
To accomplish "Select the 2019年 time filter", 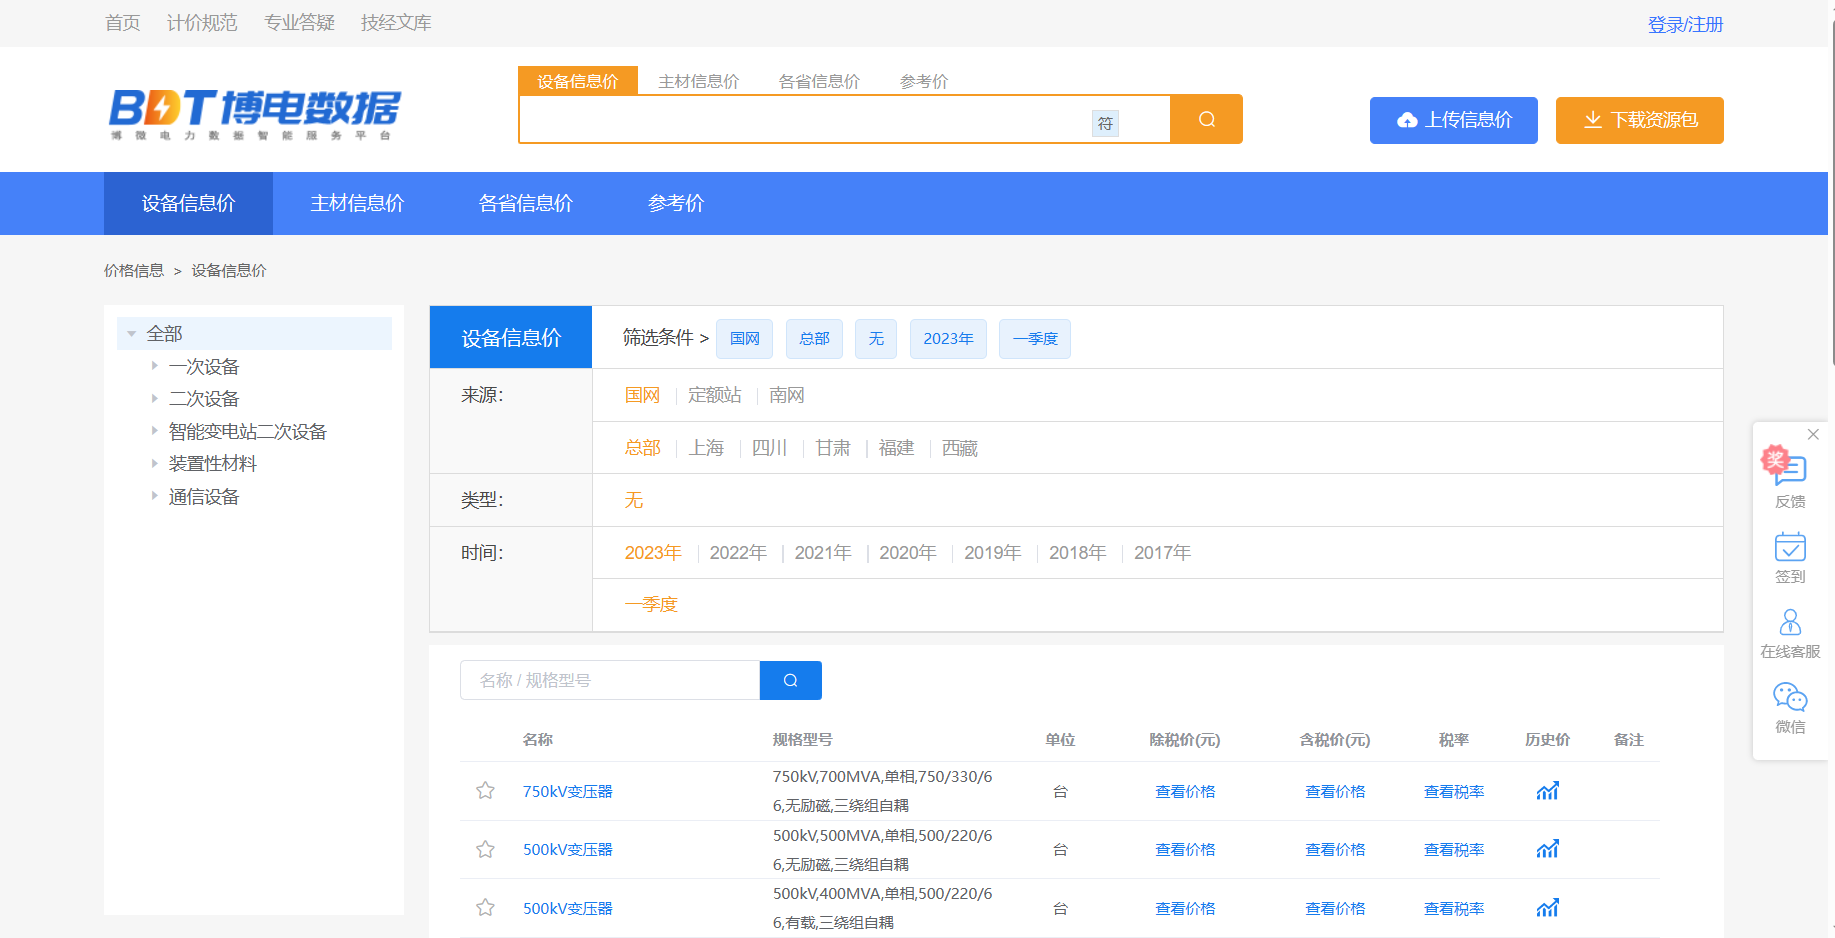I will click(993, 553).
